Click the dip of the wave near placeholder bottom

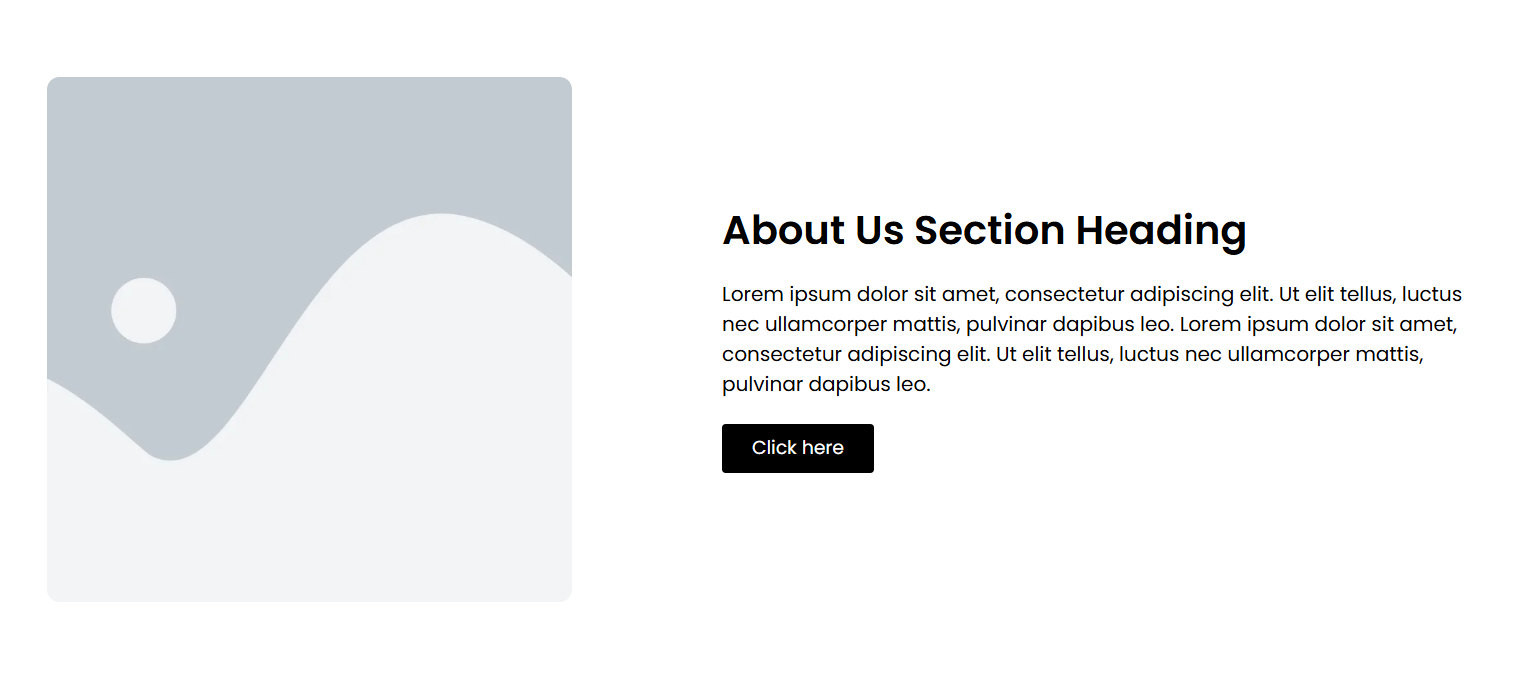pos(172,455)
